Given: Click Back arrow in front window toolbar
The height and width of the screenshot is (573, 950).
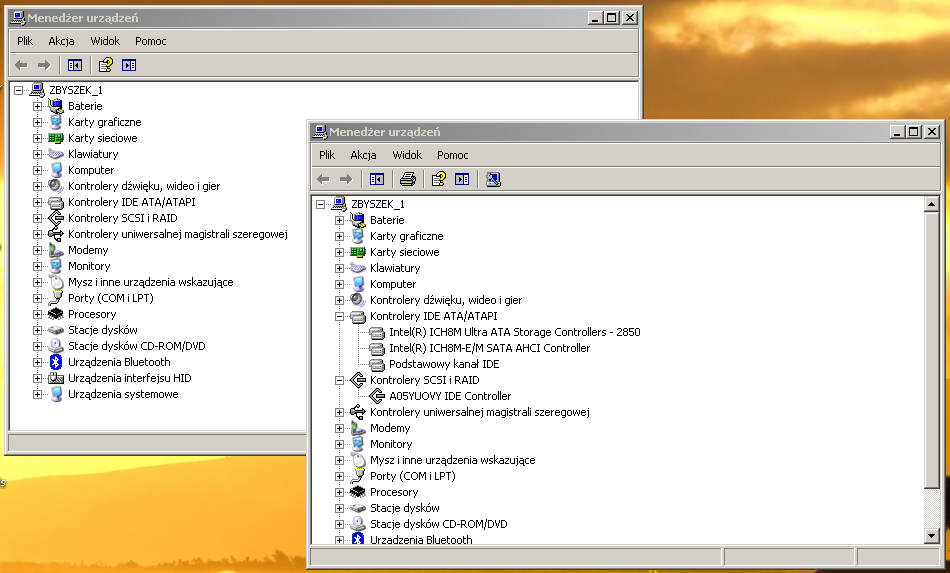Looking at the screenshot, I should pos(324,179).
